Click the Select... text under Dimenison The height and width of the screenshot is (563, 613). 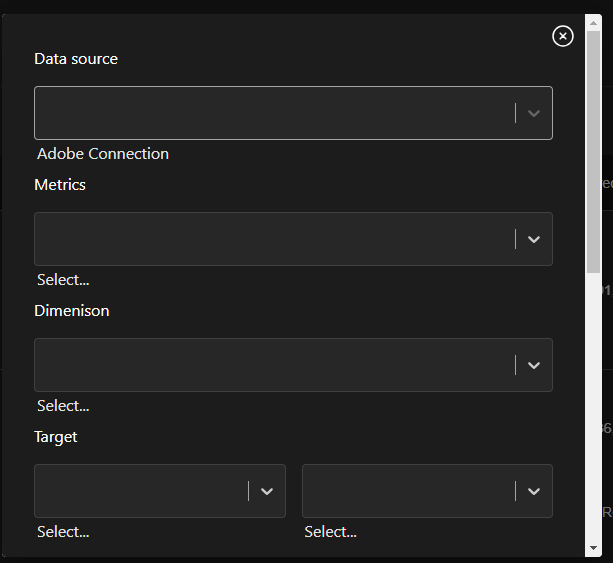(x=63, y=406)
